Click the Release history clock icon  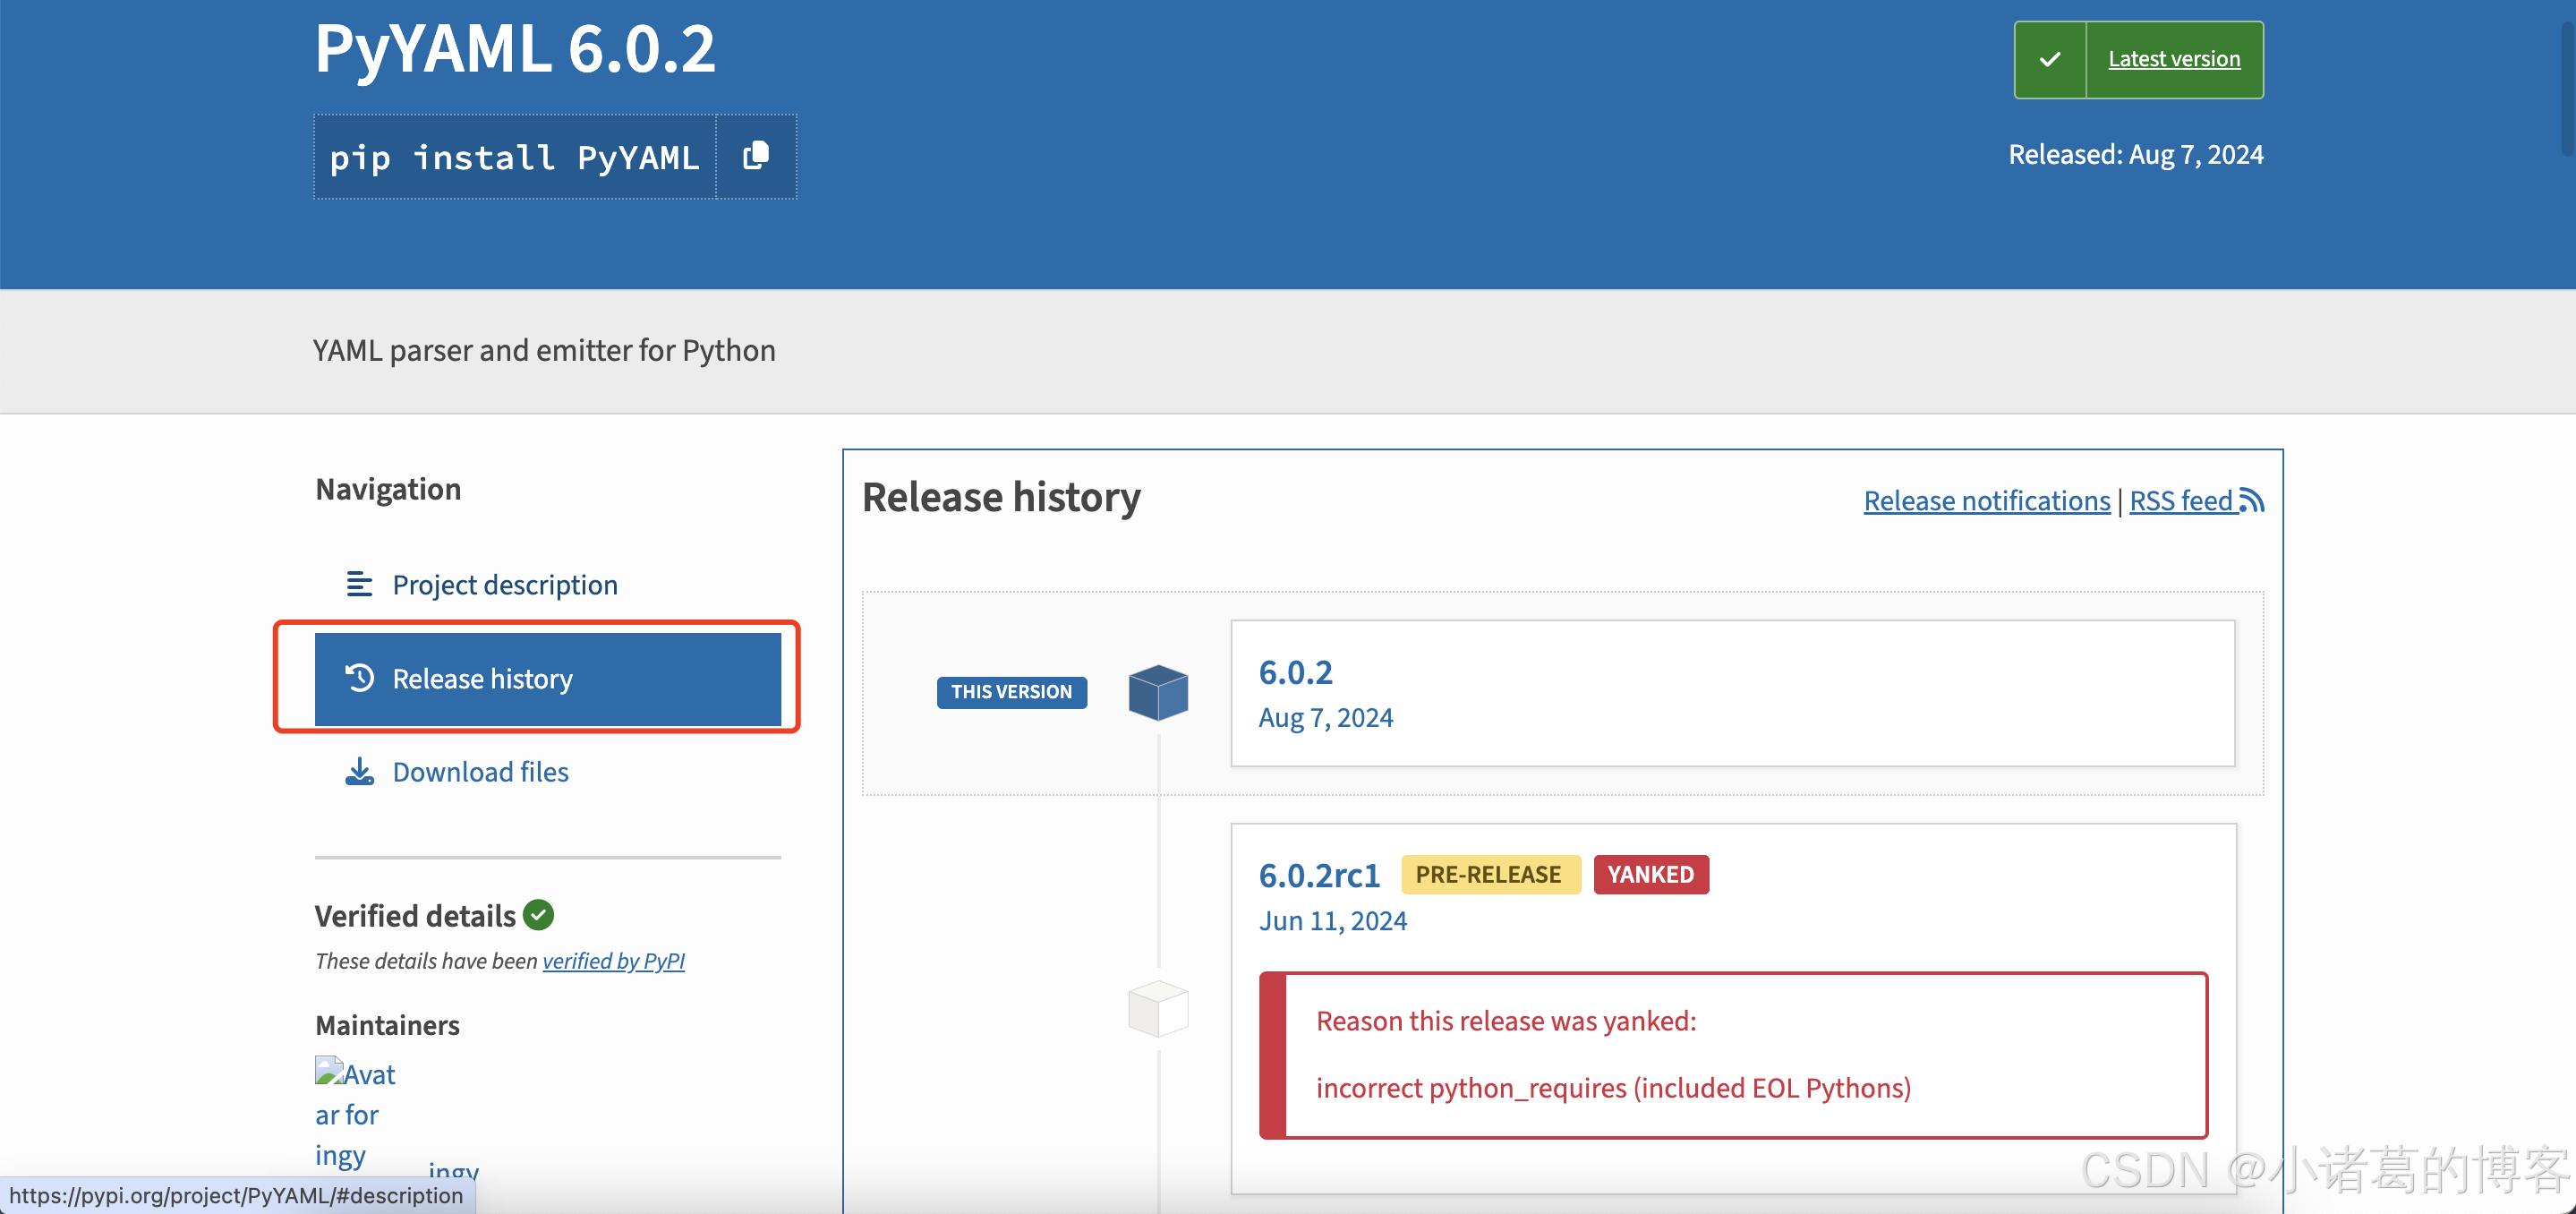359,678
